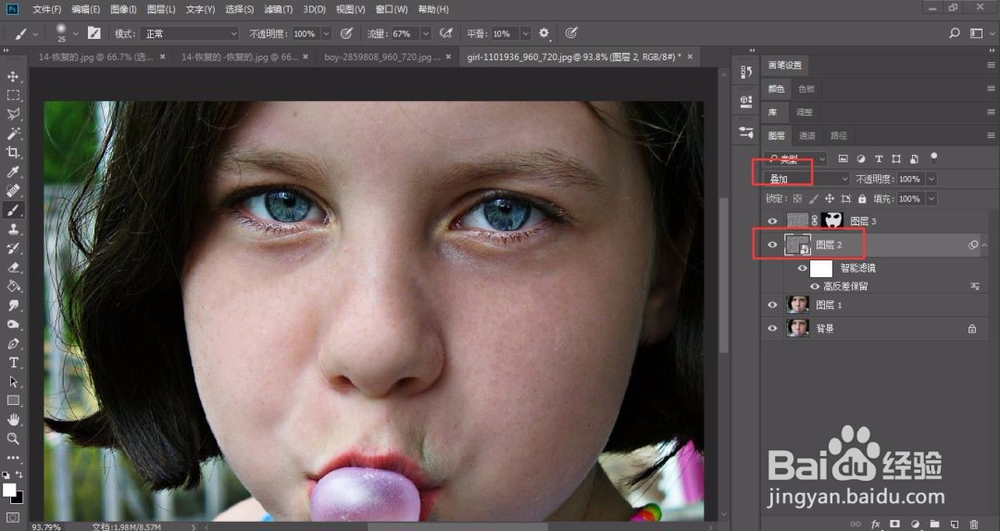Screen dimensions: 1000x531
Task: Open the brush settings panel toggle icon
Action: 94,33
